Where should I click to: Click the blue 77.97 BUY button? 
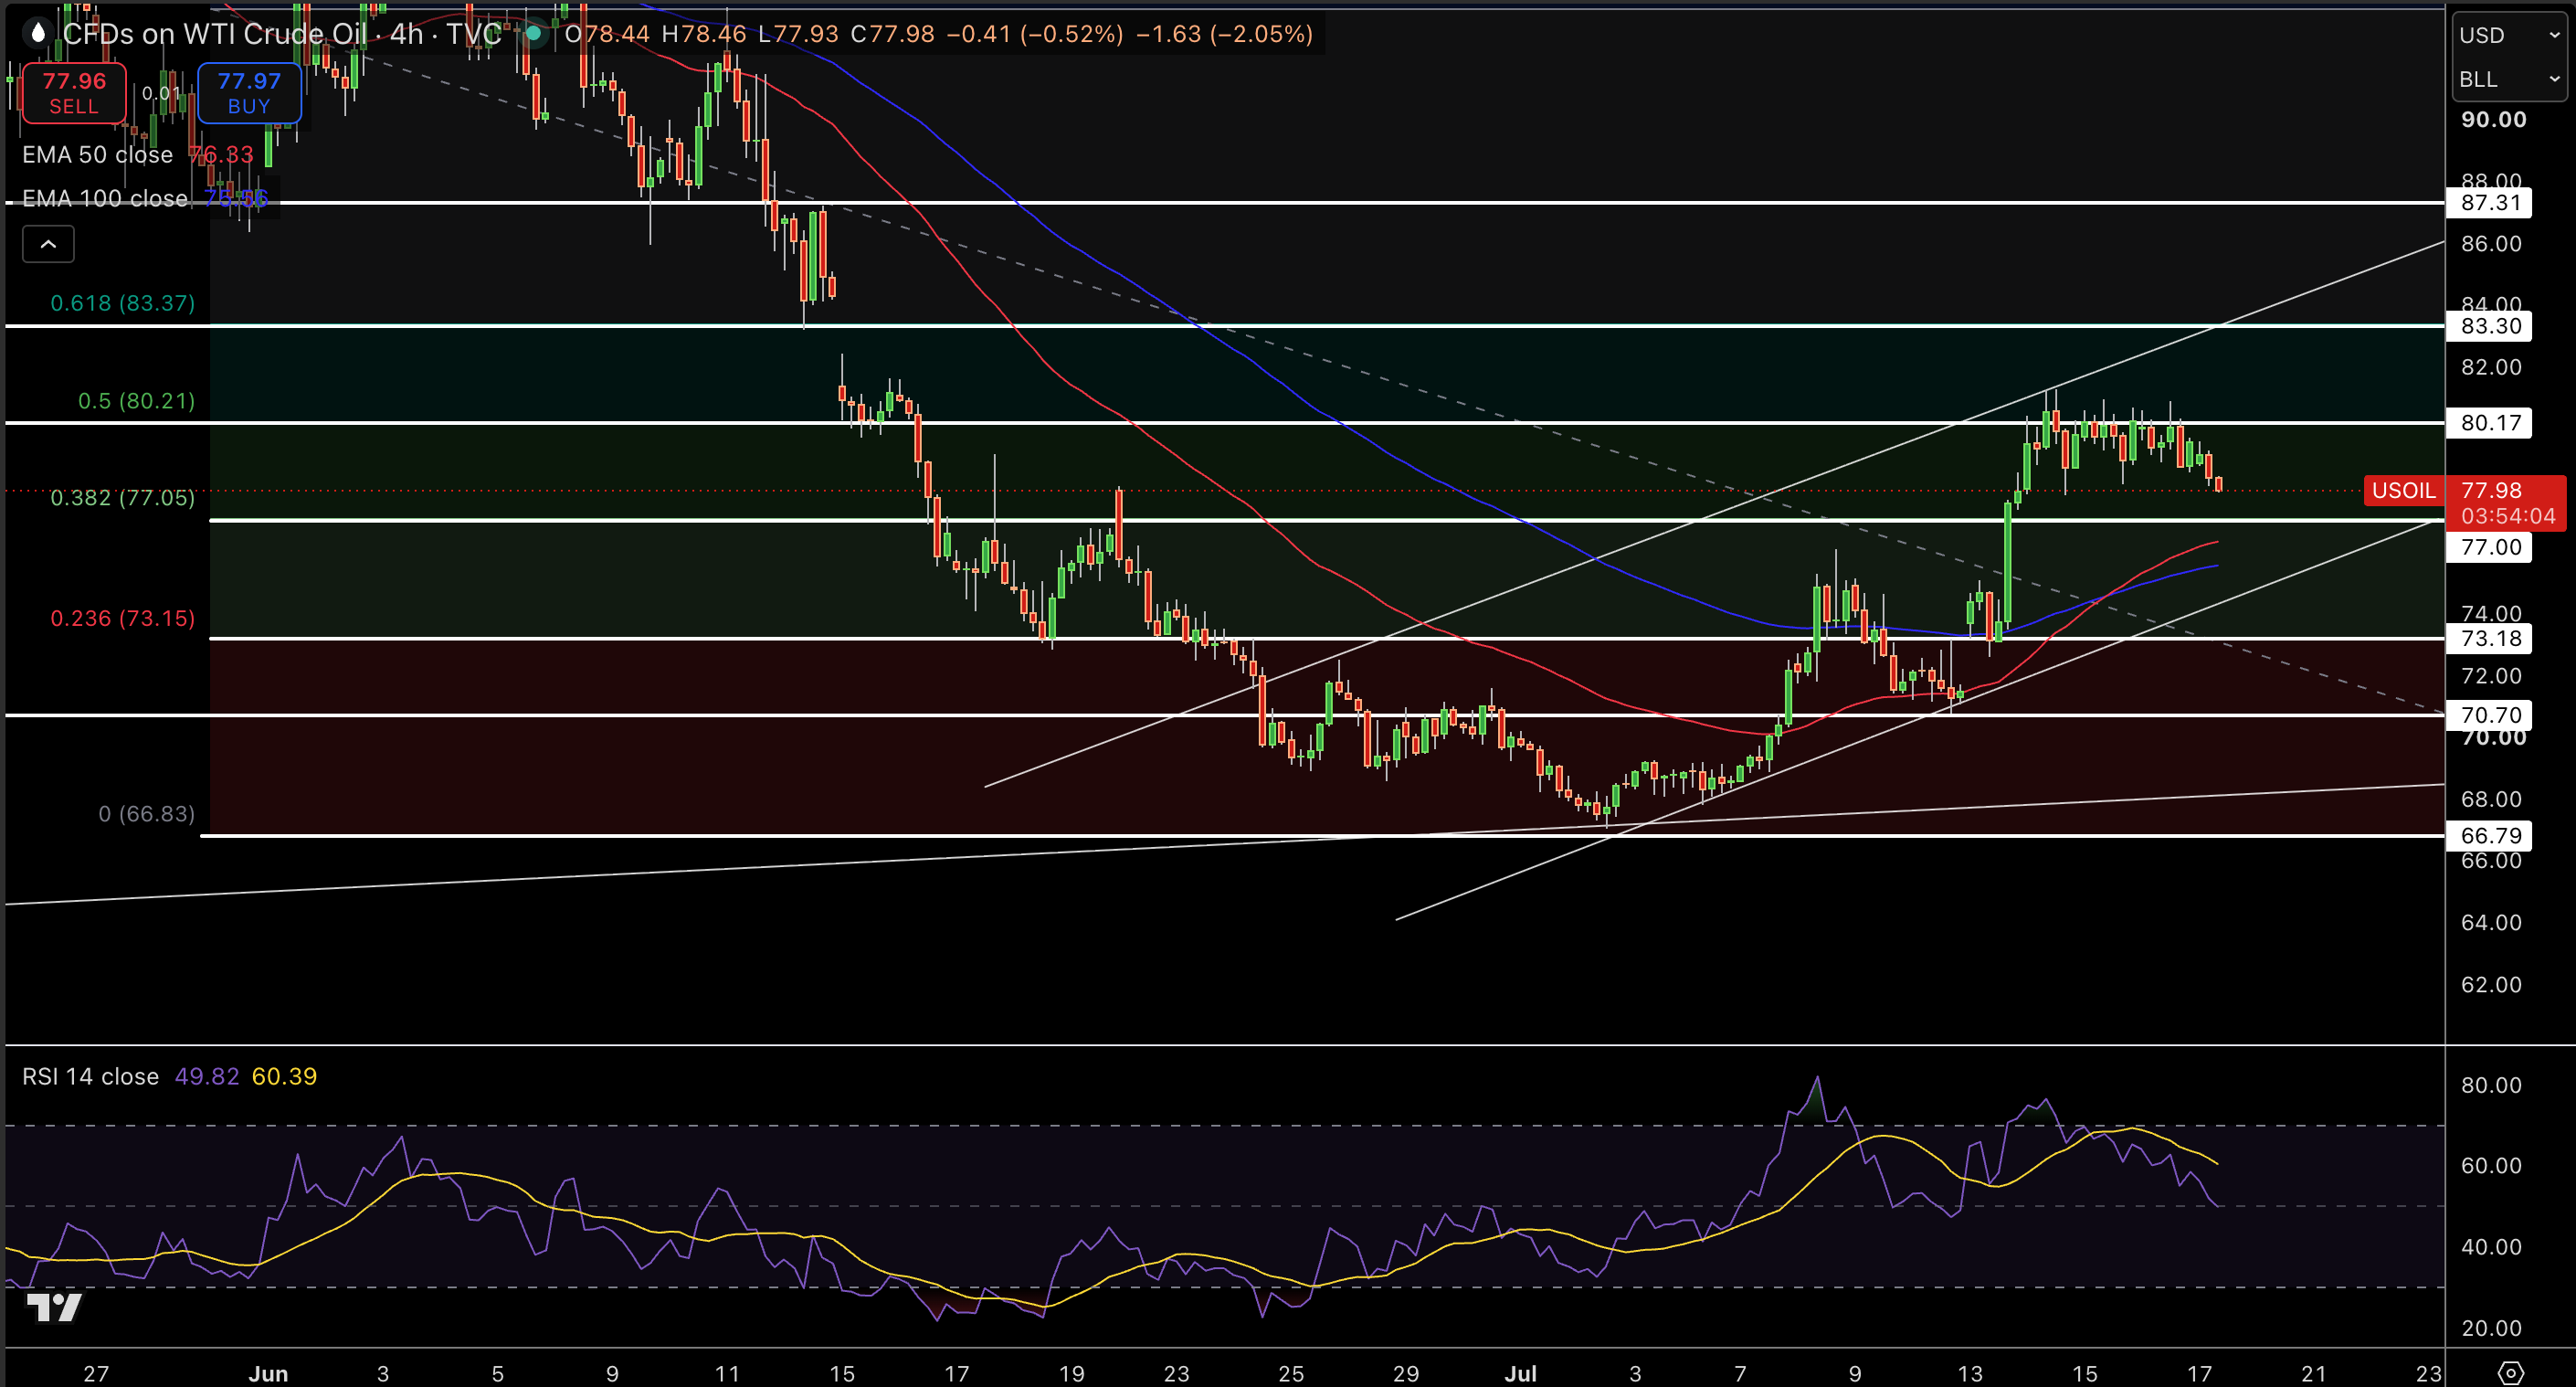[x=249, y=93]
